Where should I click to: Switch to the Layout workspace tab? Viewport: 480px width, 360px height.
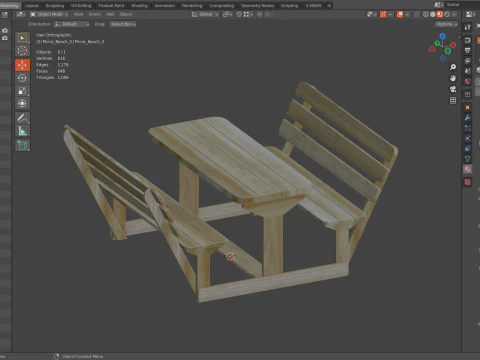pyautogui.click(x=32, y=6)
